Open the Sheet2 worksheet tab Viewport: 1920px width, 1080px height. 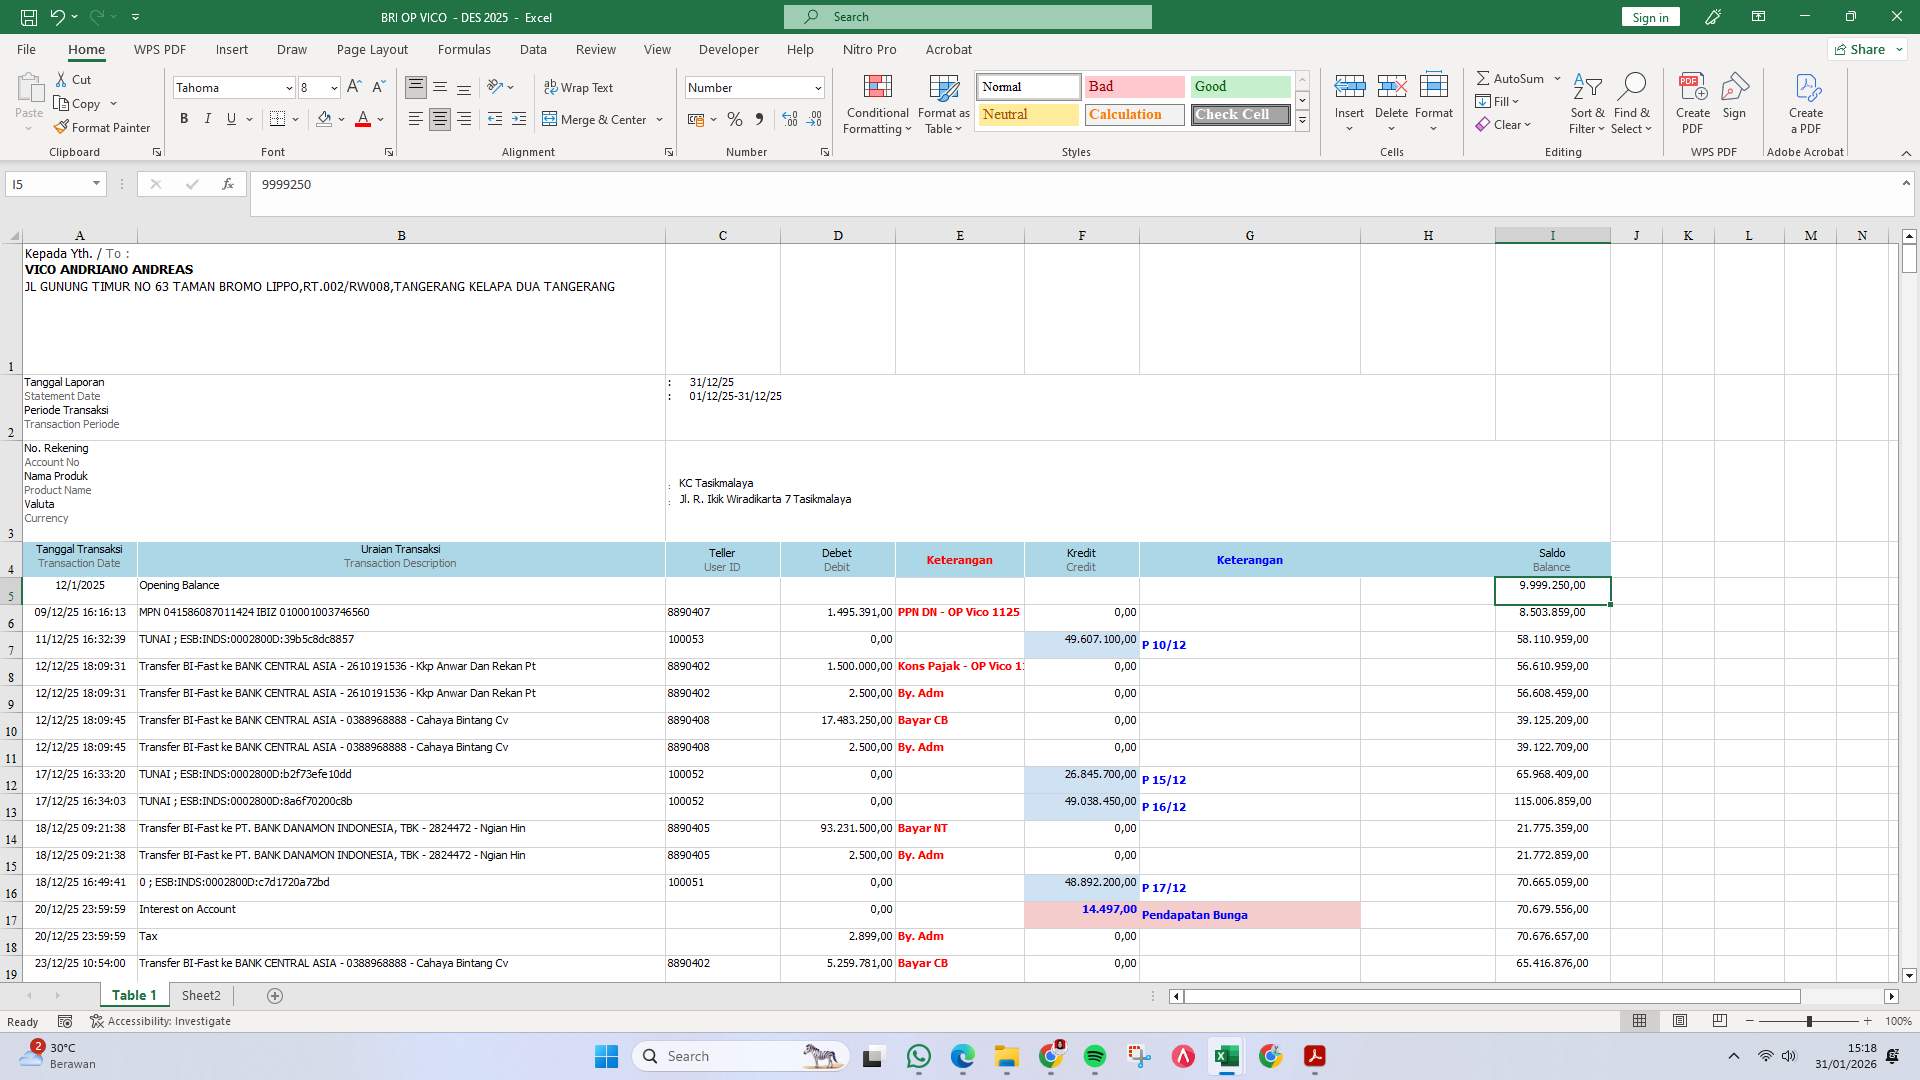coord(201,995)
